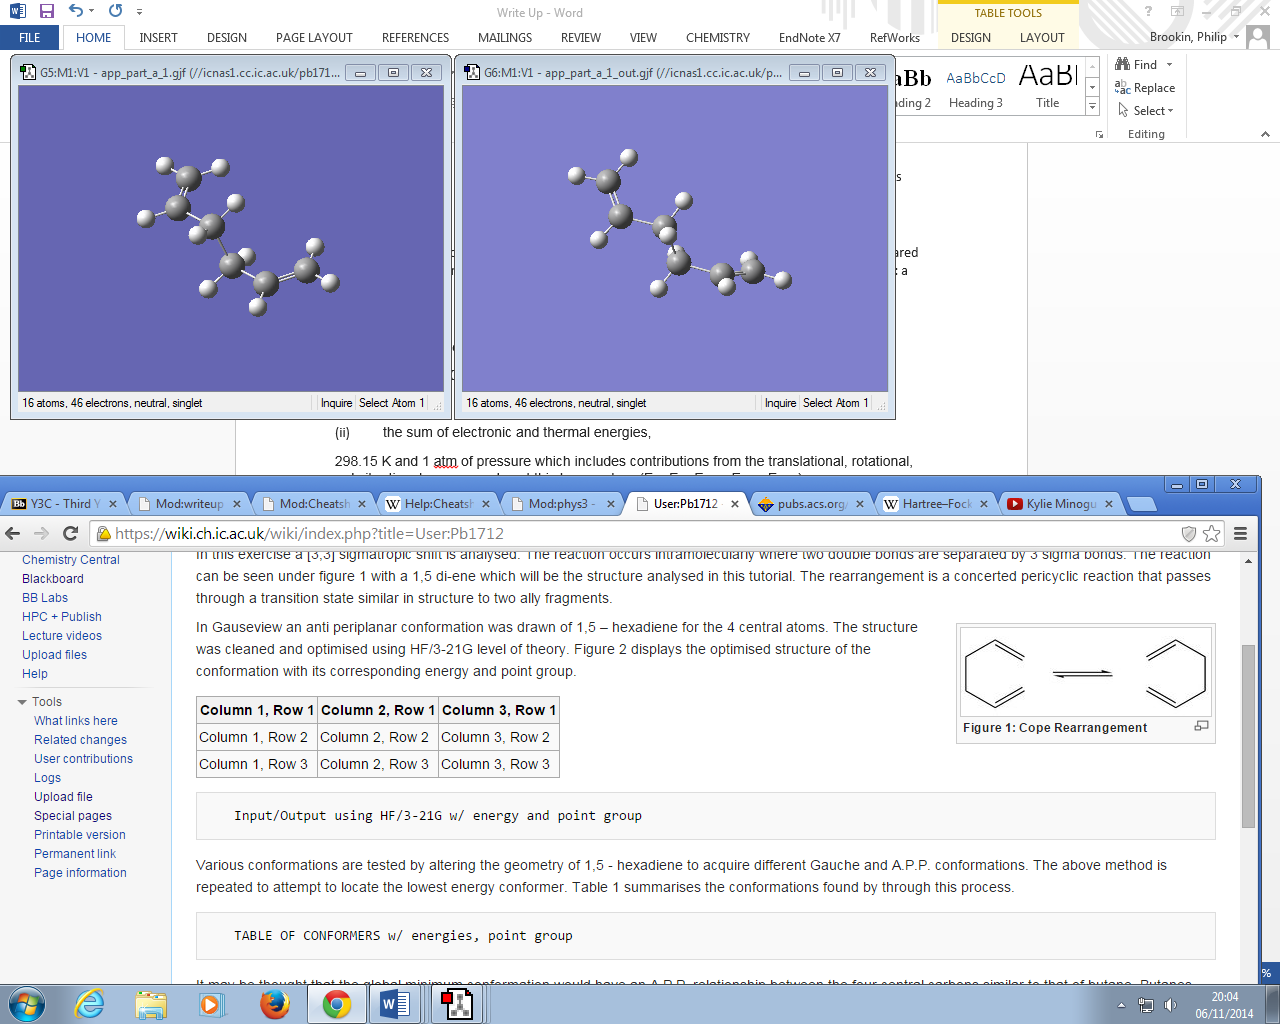The width and height of the screenshot is (1280, 1024).
Task: Click Inquire in the G5 GaussView window
Action: point(336,403)
